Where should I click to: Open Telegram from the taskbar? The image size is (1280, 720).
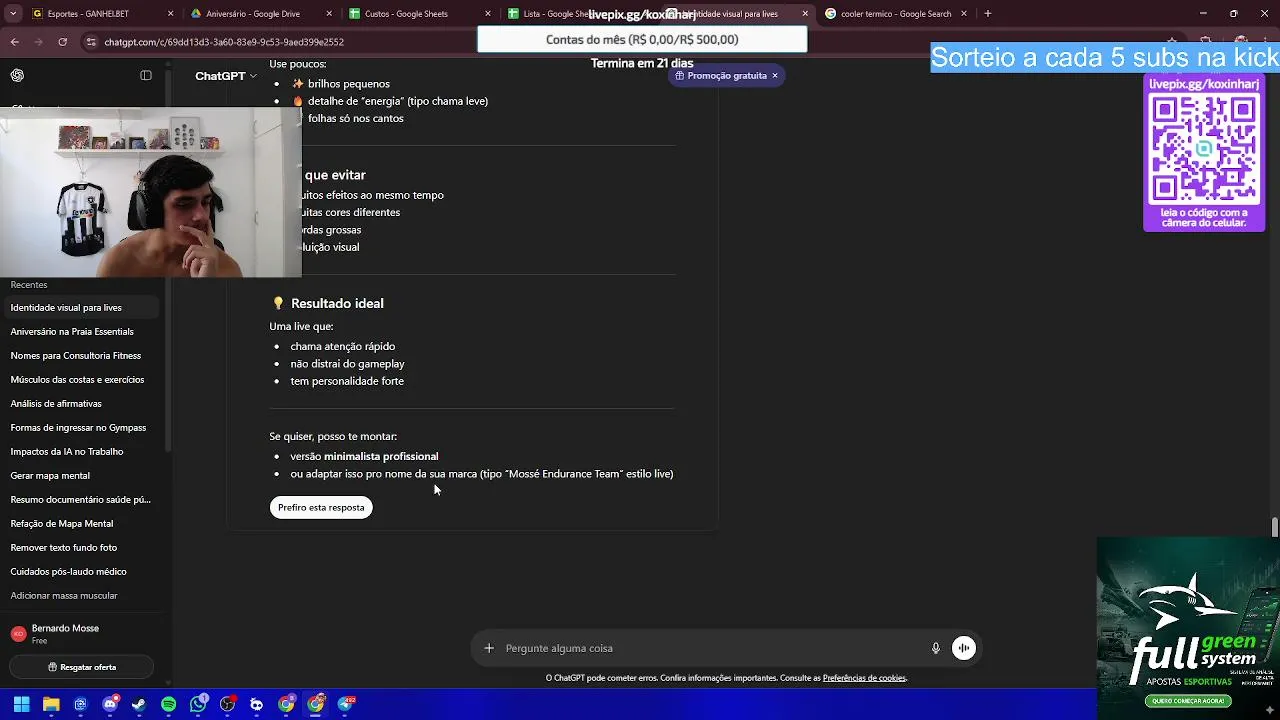[x=346, y=704]
